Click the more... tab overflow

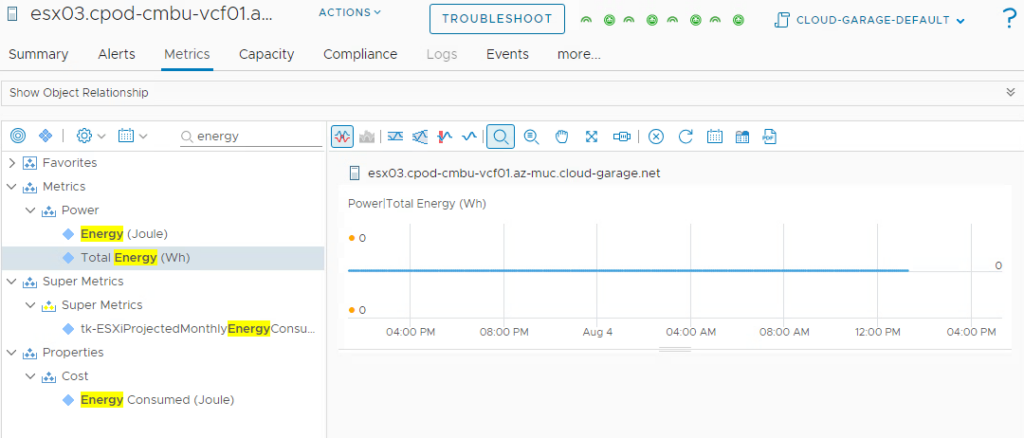click(579, 54)
